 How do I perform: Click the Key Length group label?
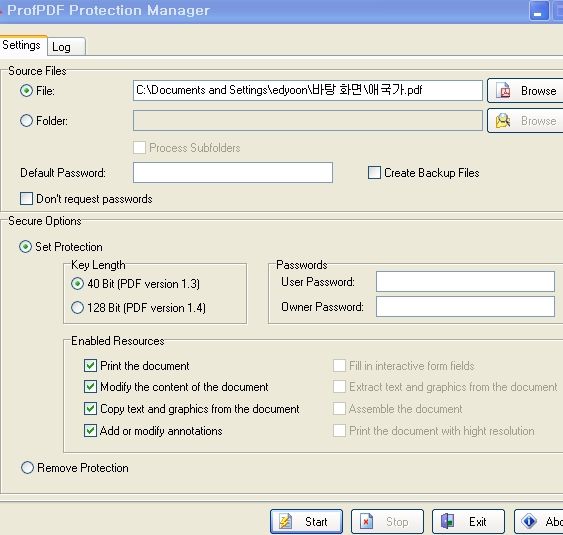(98, 265)
